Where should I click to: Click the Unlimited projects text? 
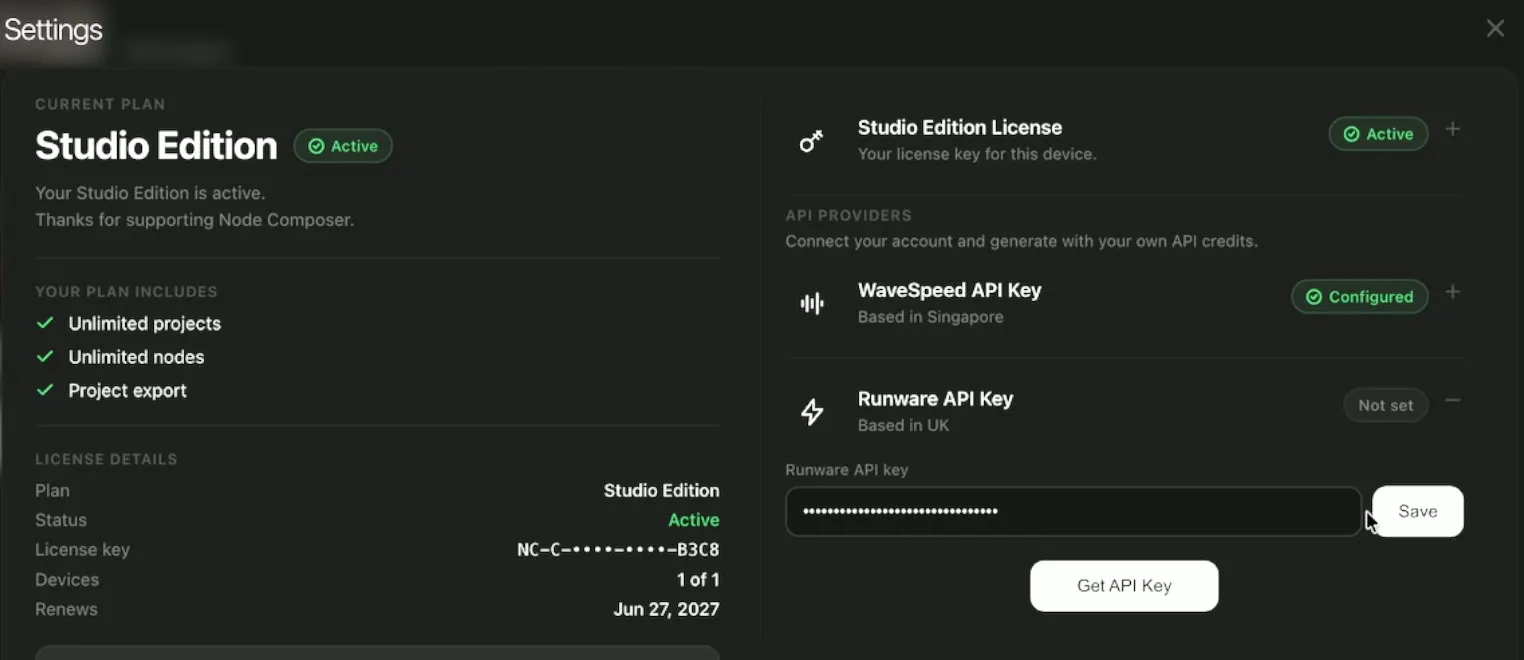click(x=145, y=323)
